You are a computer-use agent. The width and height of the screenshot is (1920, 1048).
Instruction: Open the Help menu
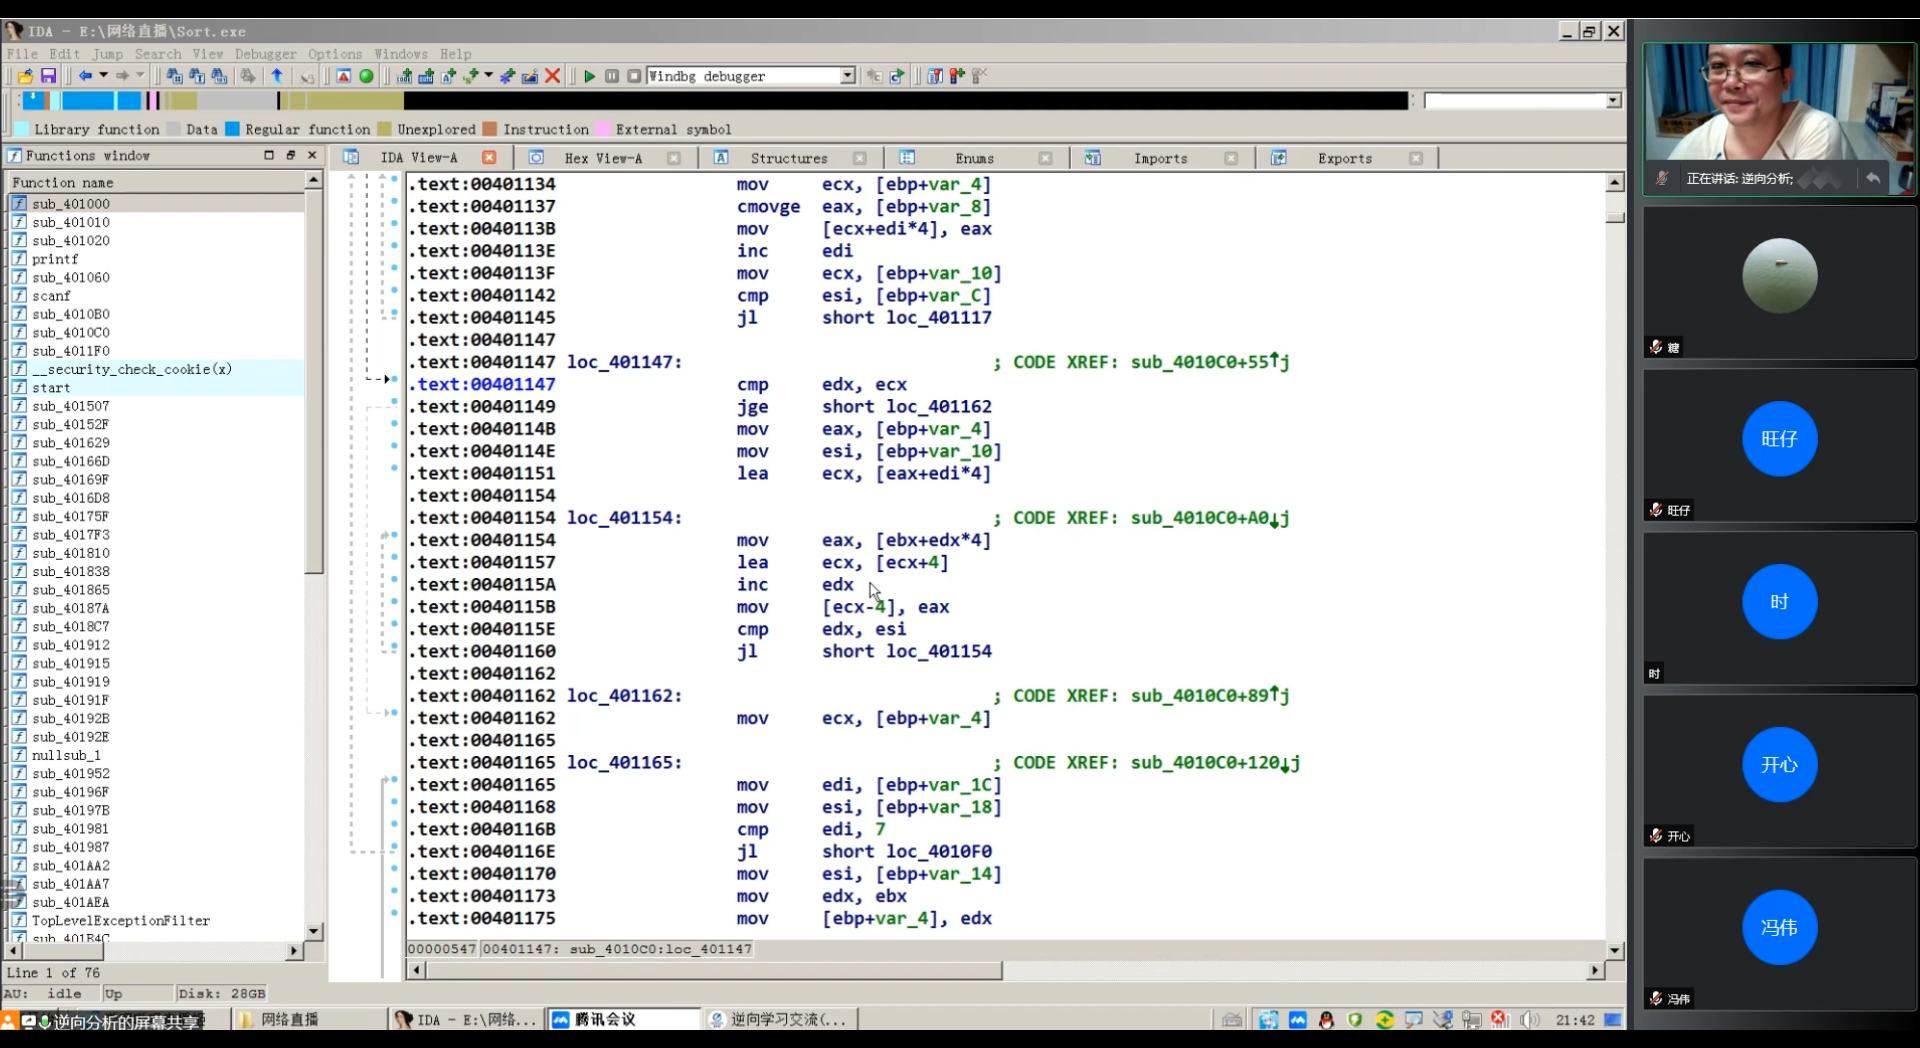point(455,54)
